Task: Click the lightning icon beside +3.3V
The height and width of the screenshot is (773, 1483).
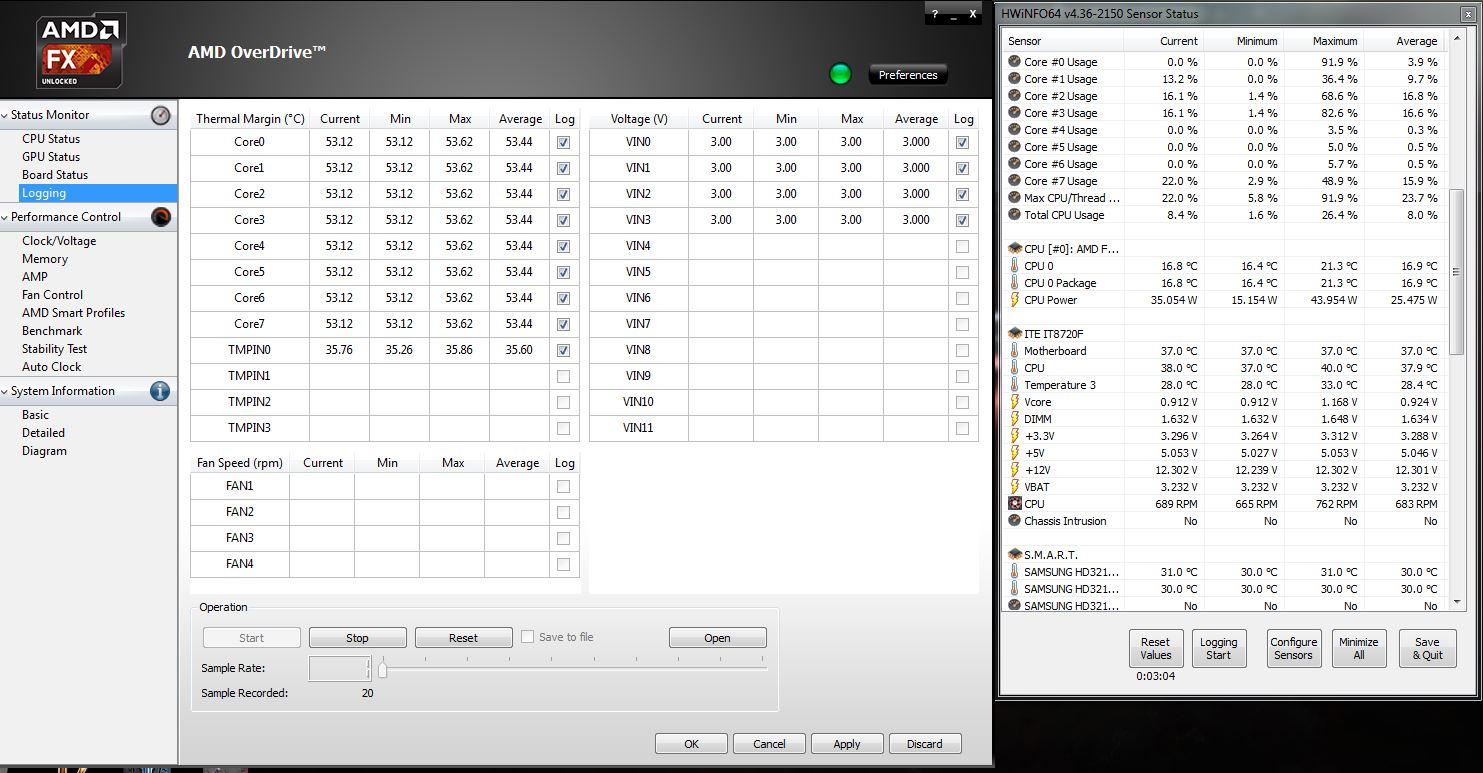Action: 1014,436
